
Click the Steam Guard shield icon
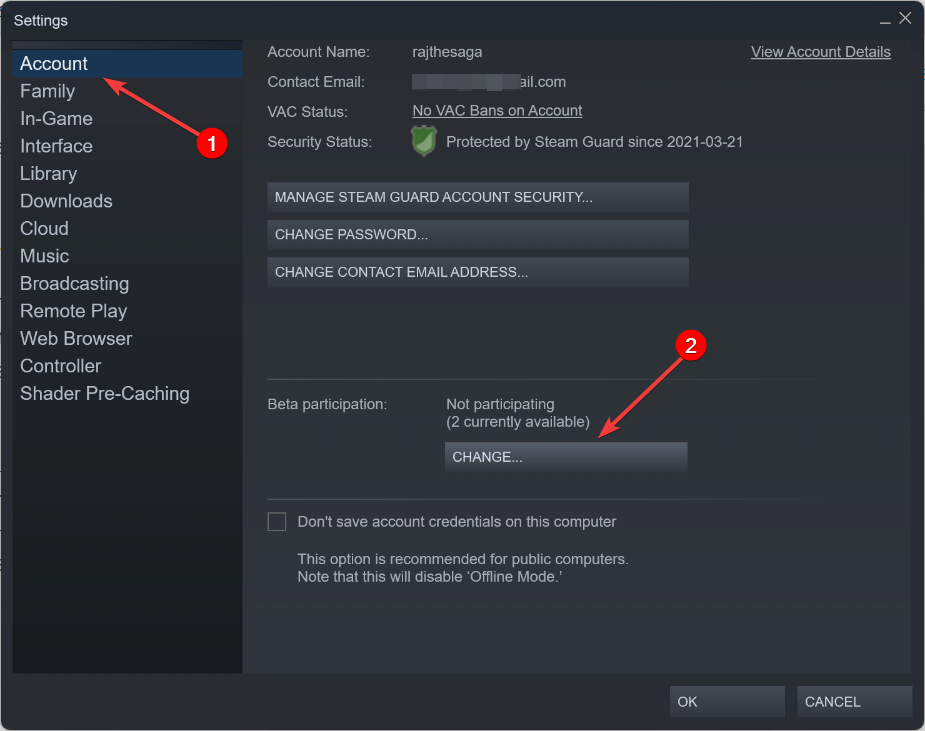click(424, 141)
